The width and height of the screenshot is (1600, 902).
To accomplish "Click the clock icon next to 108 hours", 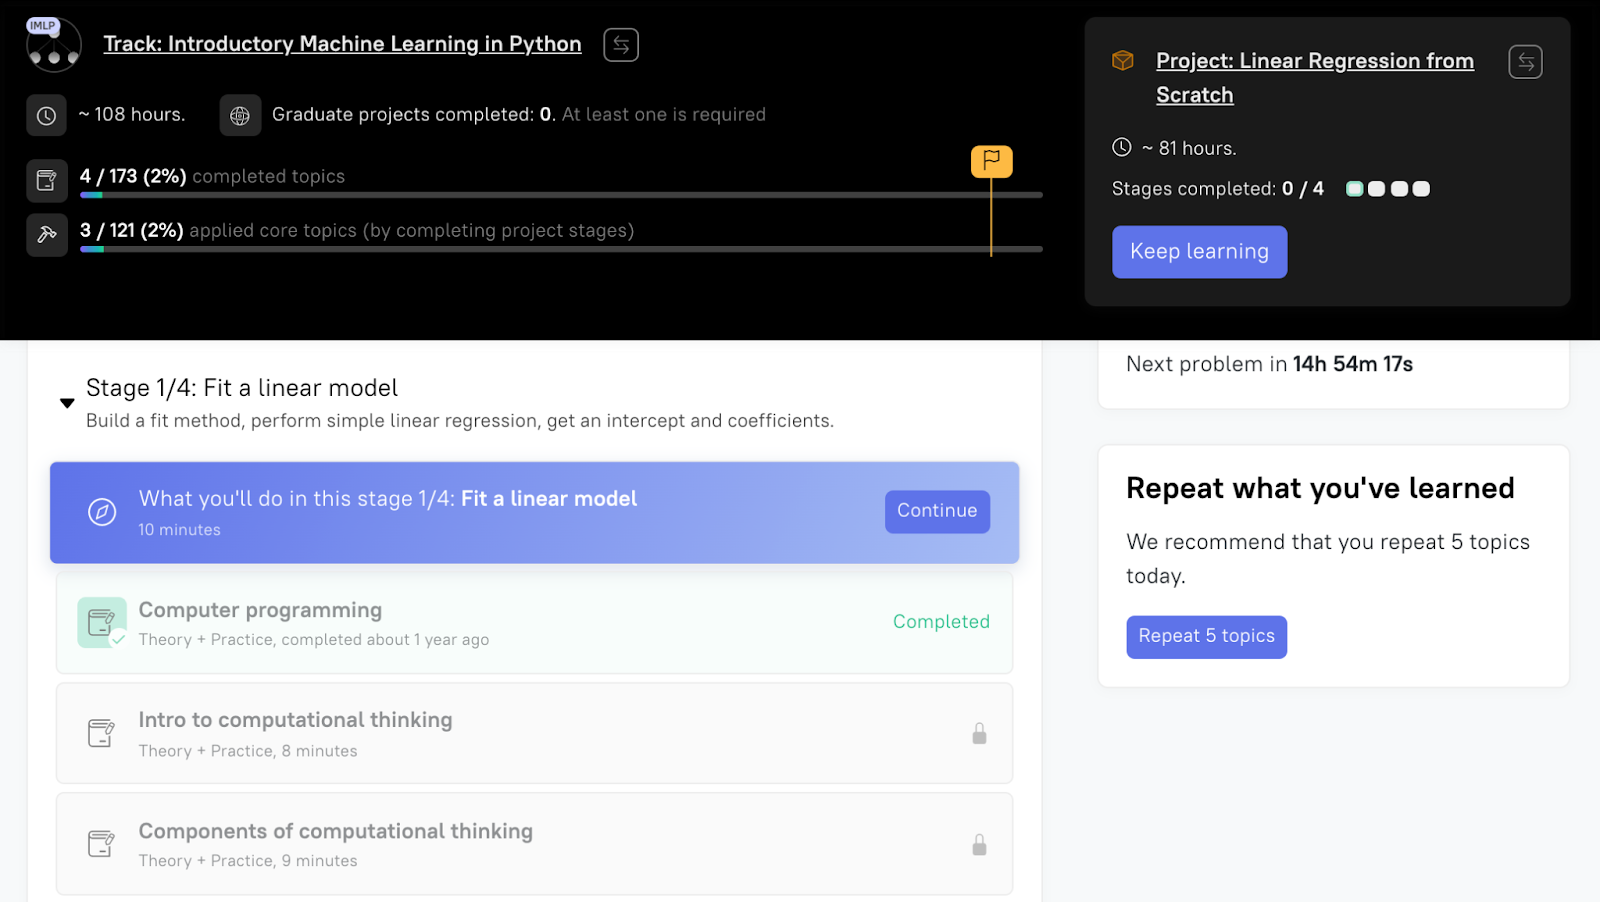I will pos(46,116).
